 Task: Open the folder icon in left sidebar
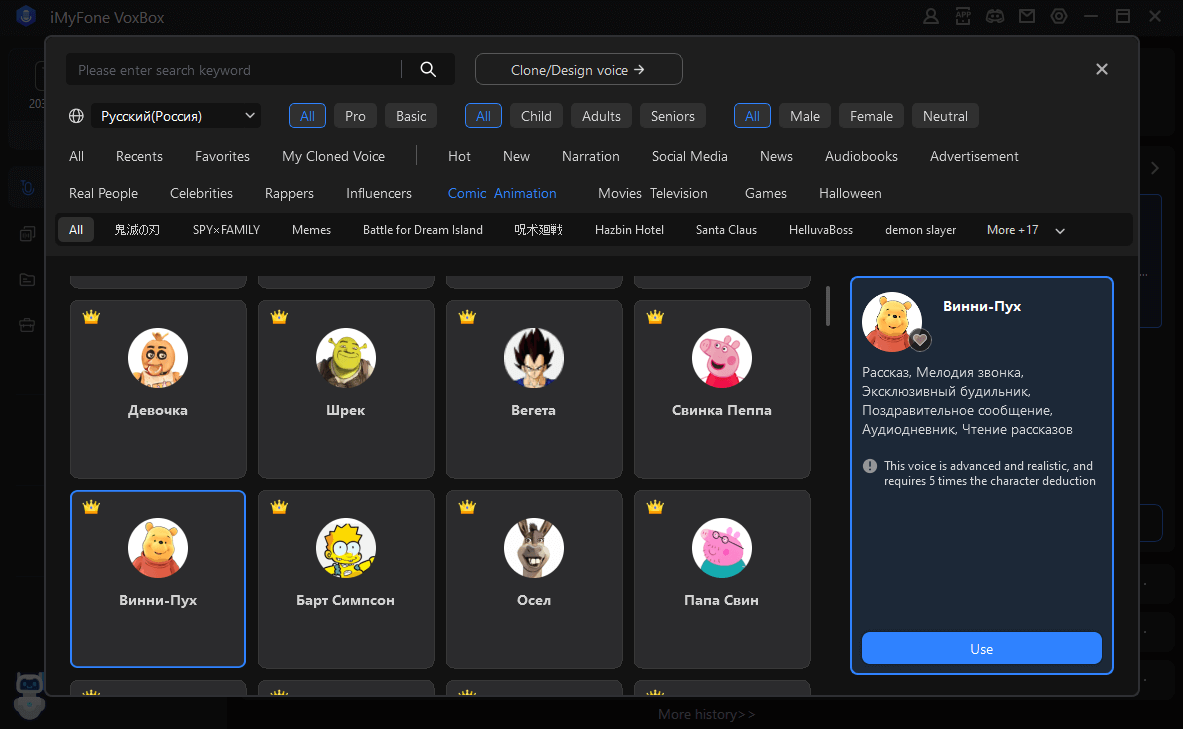pos(27,279)
